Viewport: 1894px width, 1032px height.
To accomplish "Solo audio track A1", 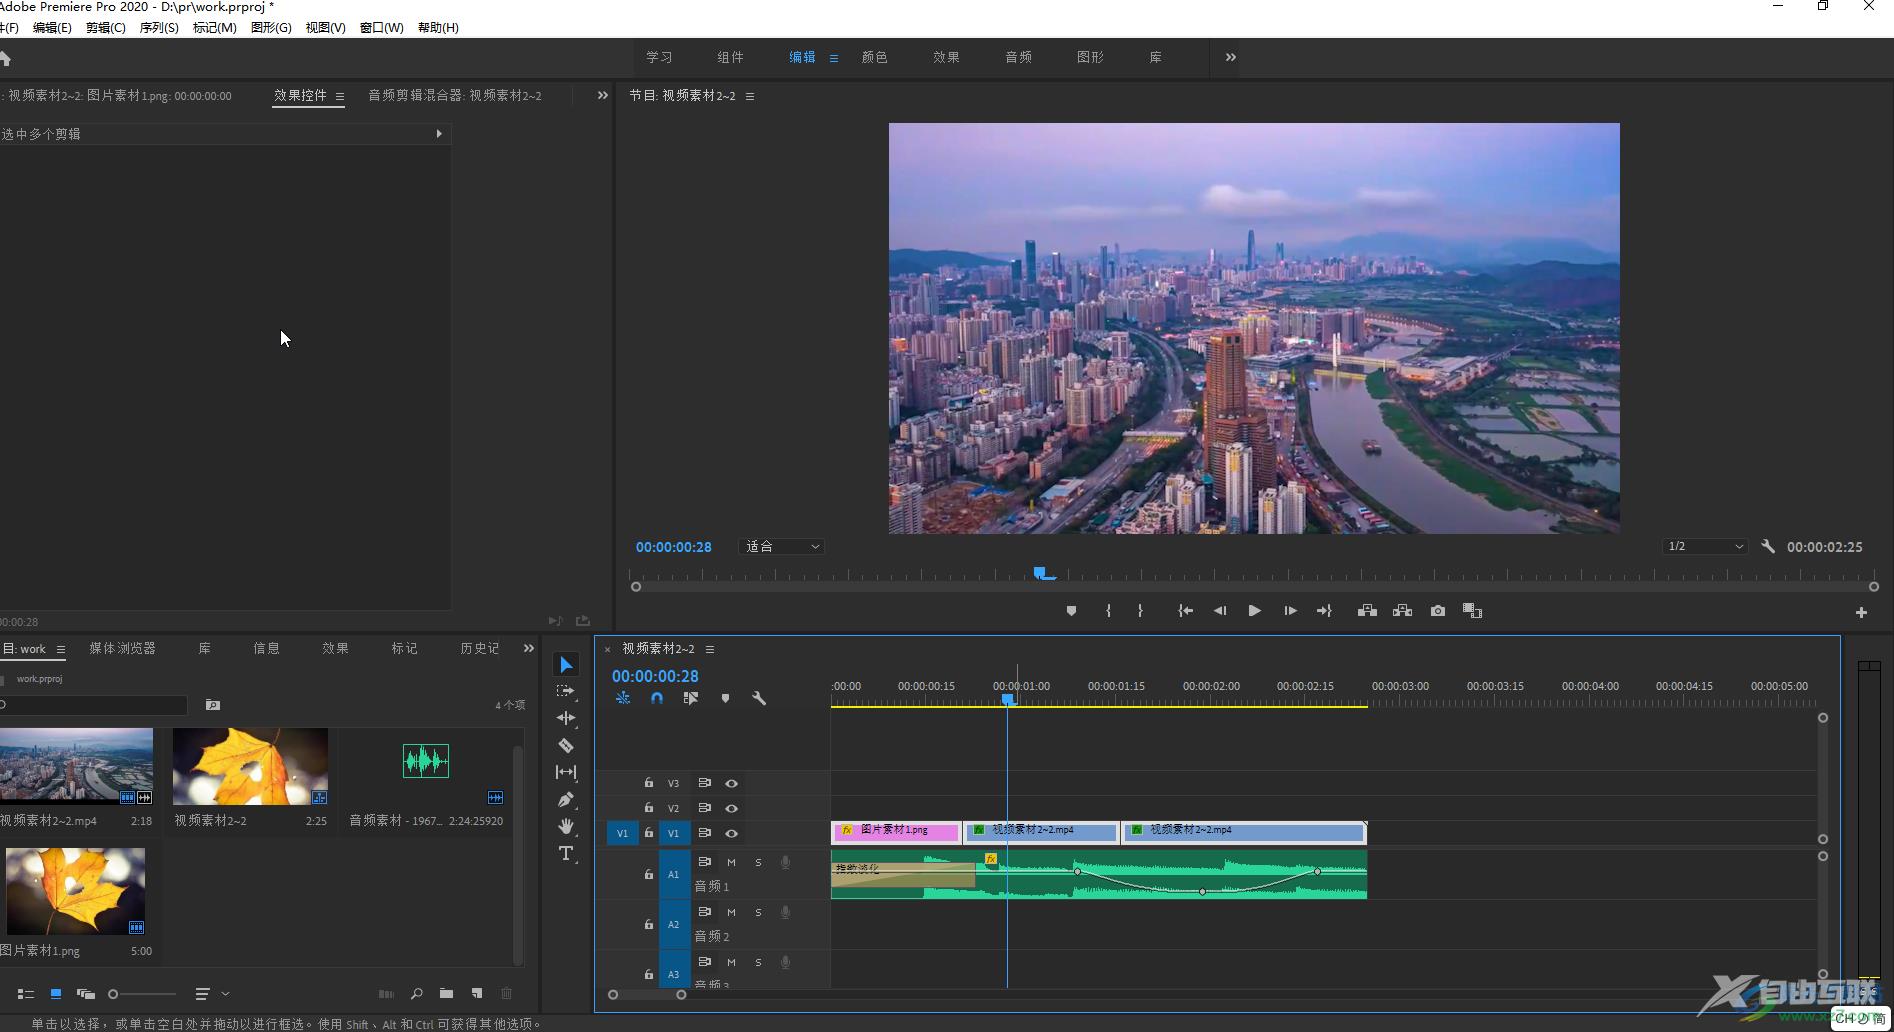I will coord(758,862).
